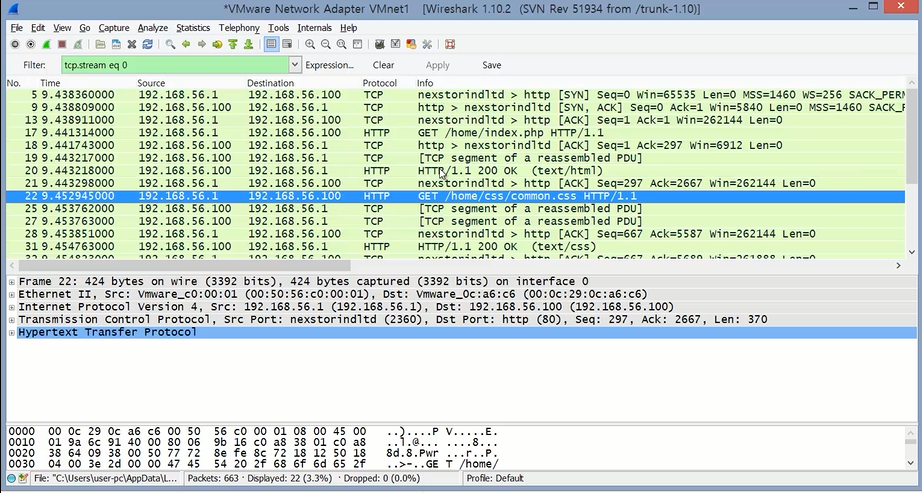The height and width of the screenshot is (493, 922).
Task: Open a capture file
Action: click(x=101, y=44)
